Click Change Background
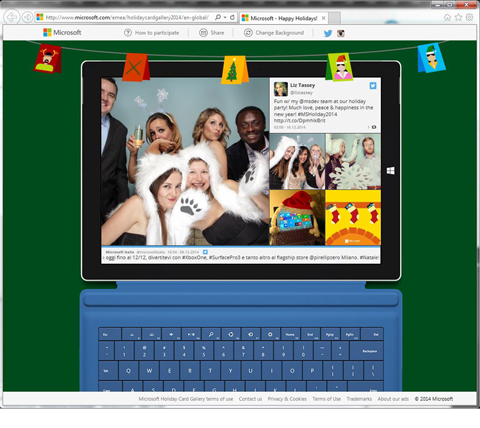 coord(274,33)
